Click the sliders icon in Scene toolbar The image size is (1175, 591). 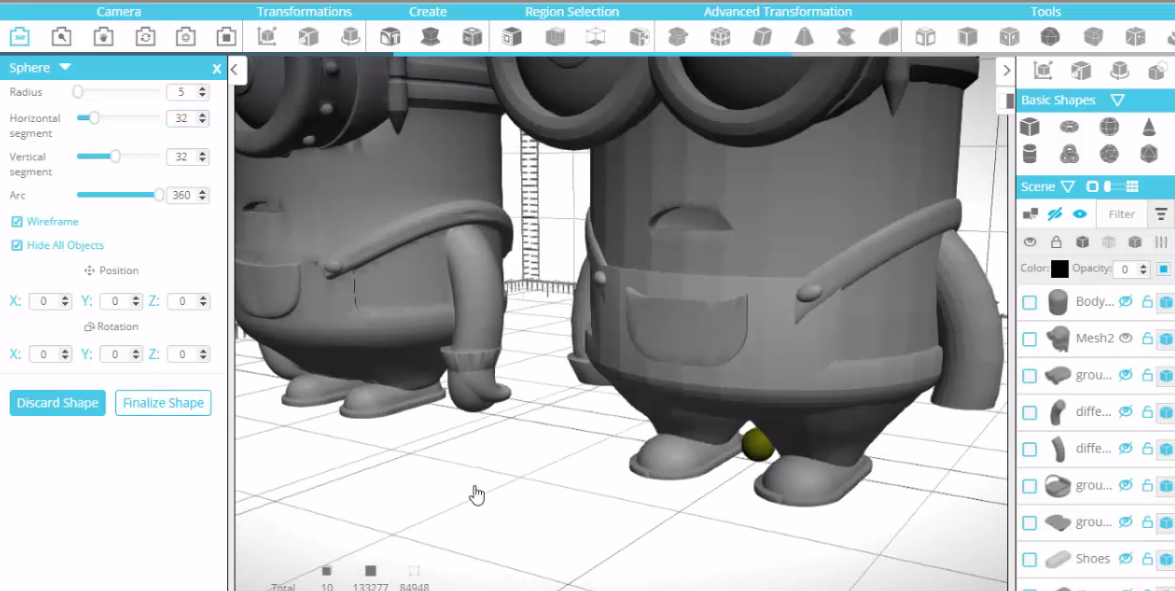coord(1161,242)
